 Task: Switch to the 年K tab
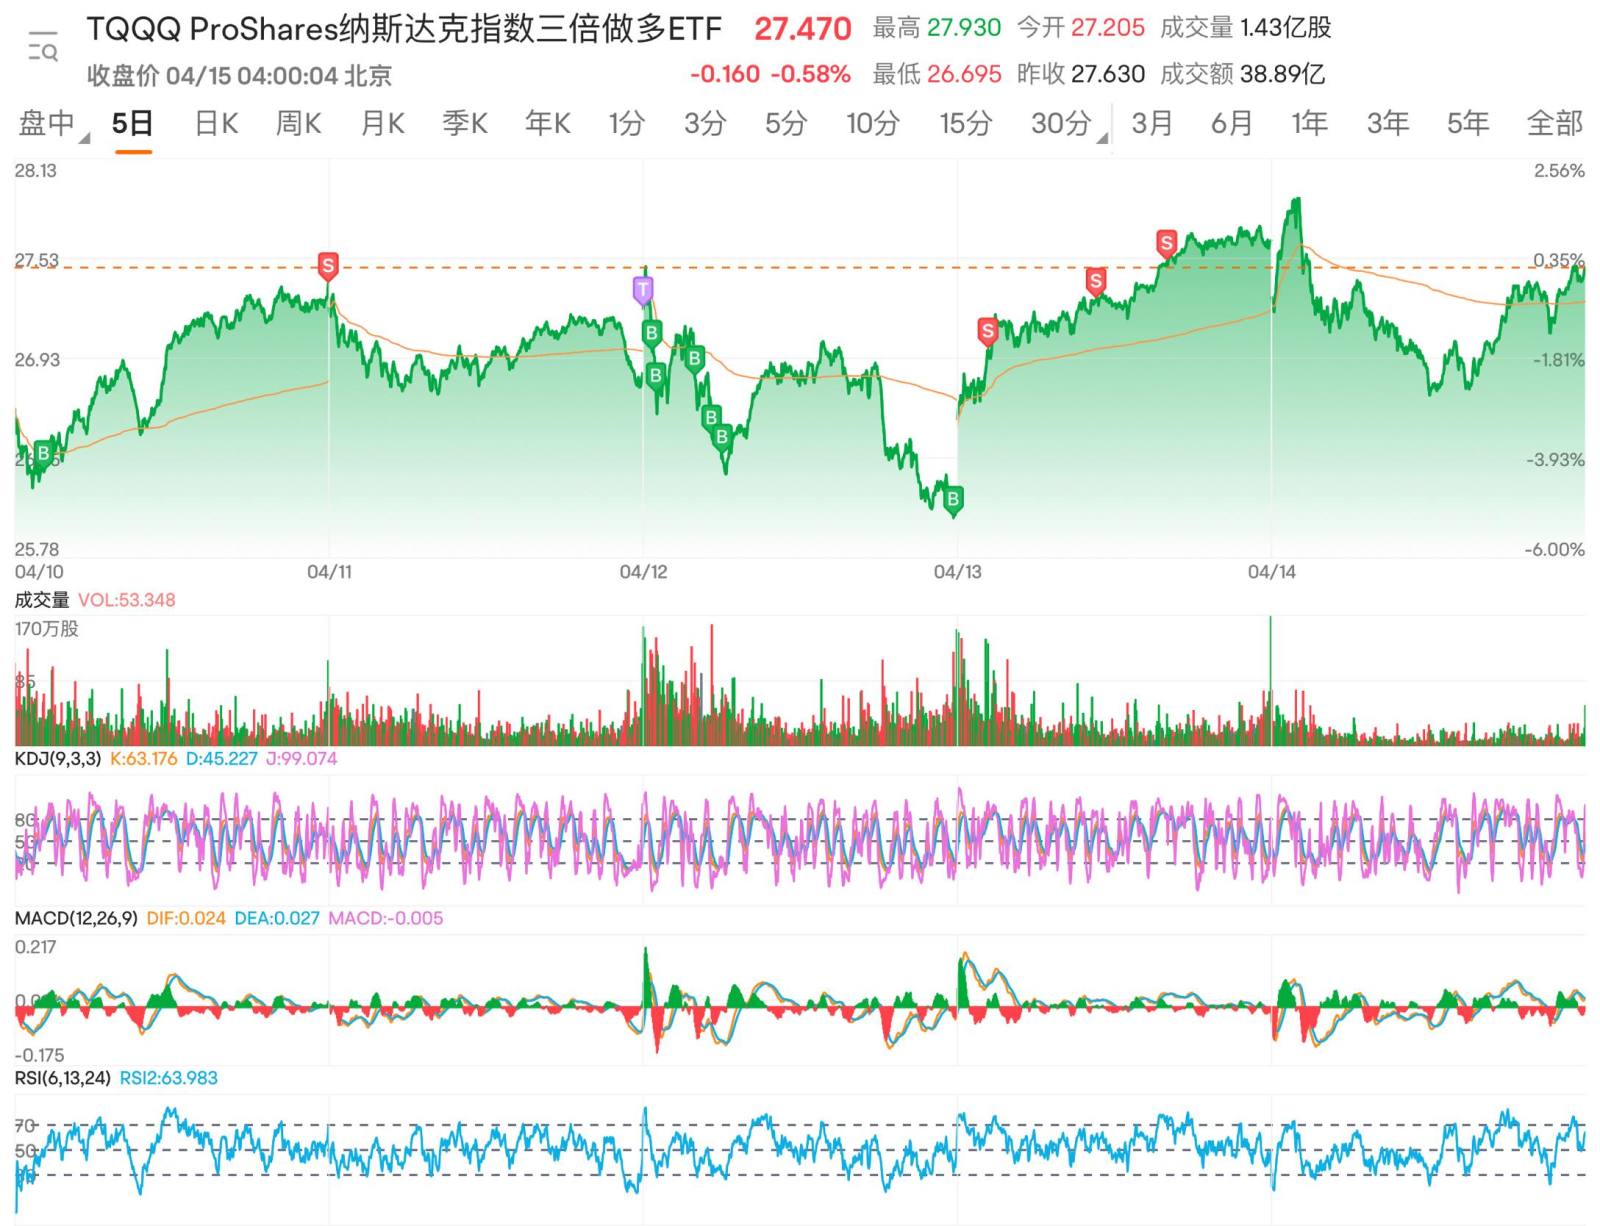pyautogui.click(x=548, y=123)
